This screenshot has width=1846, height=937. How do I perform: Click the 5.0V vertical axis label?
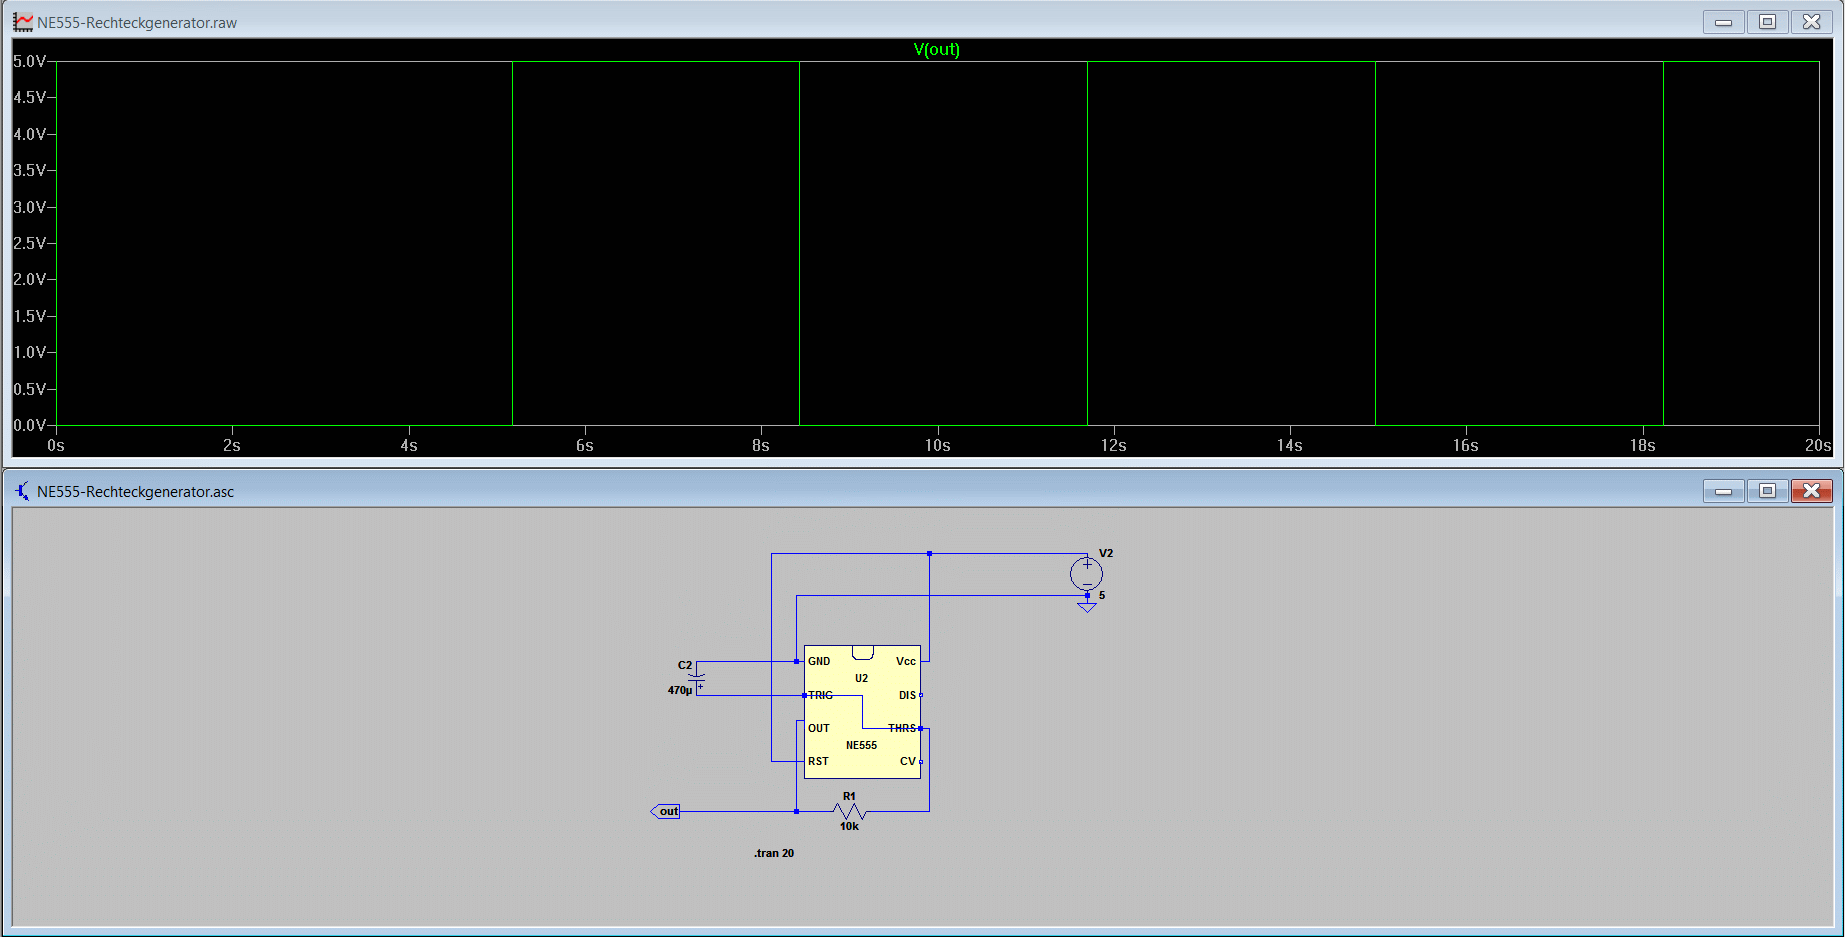tap(30, 61)
